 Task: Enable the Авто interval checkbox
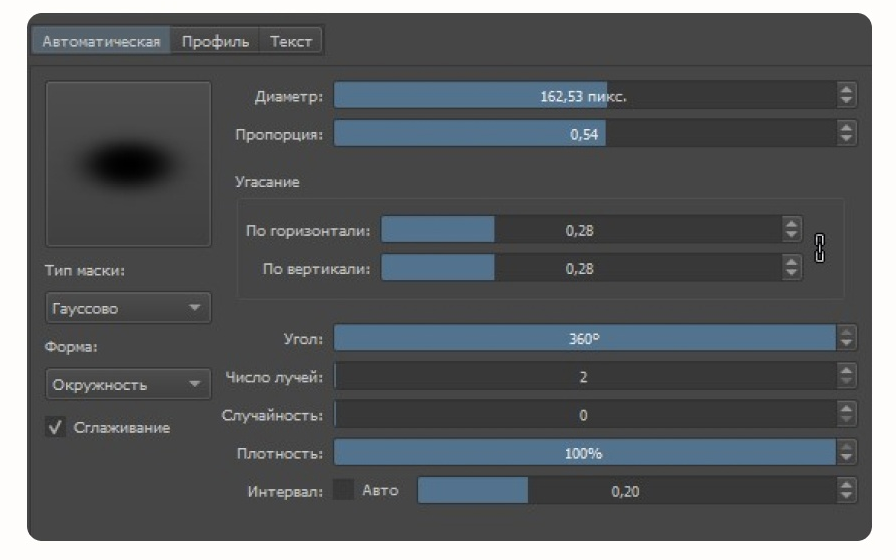tap(343, 490)
